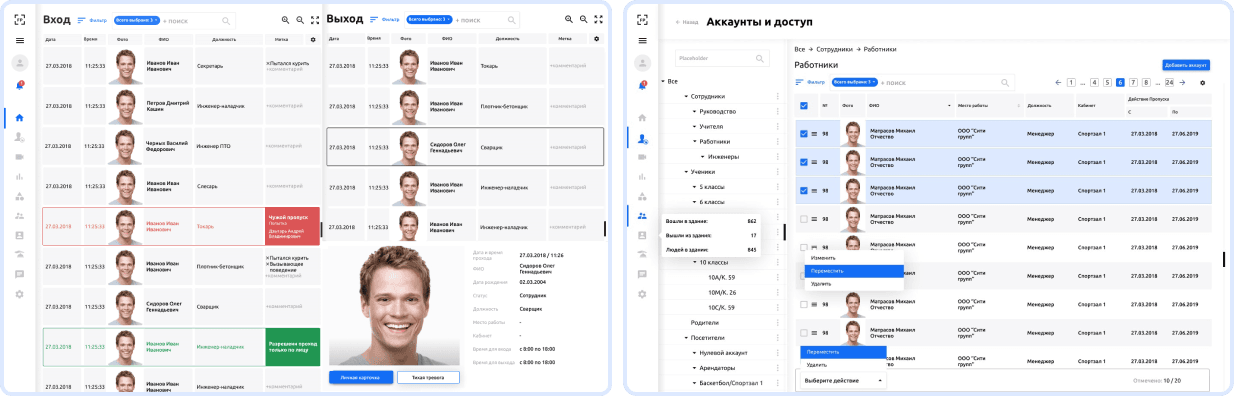Click the user avatar in the Вход/Выход window sidebar
The height and width of the screenshot is (396, 1234).
point(20,62)
